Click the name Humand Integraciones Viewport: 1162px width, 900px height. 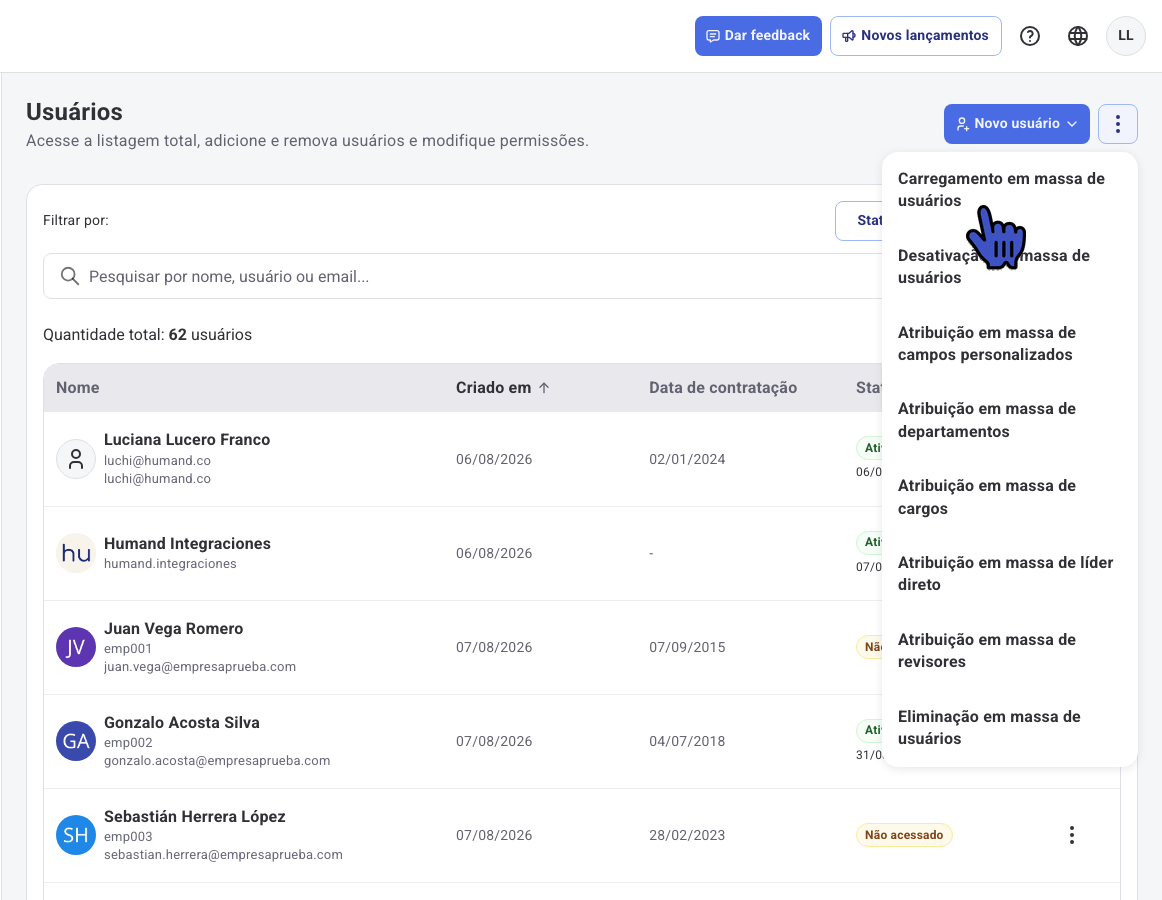coord(187,543)
